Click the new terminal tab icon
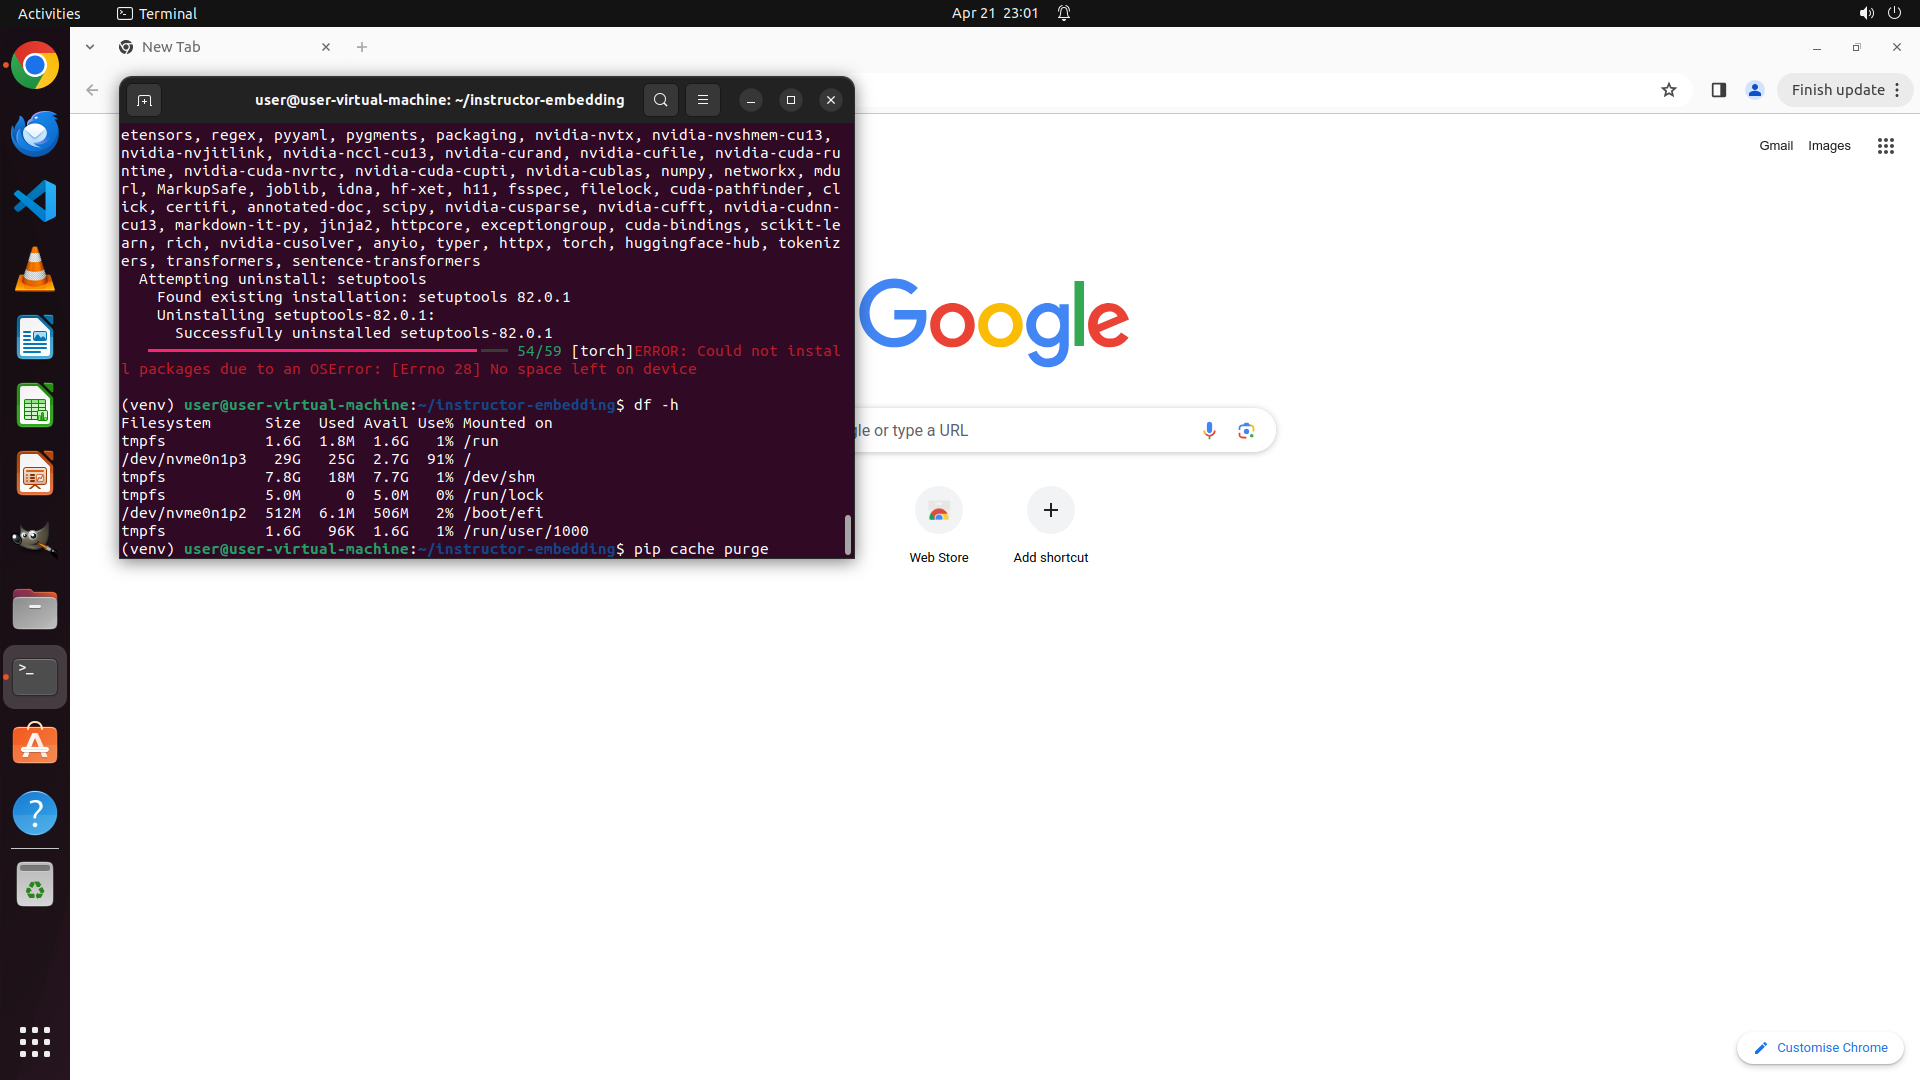1920x1080 pixels. [144, 100]
